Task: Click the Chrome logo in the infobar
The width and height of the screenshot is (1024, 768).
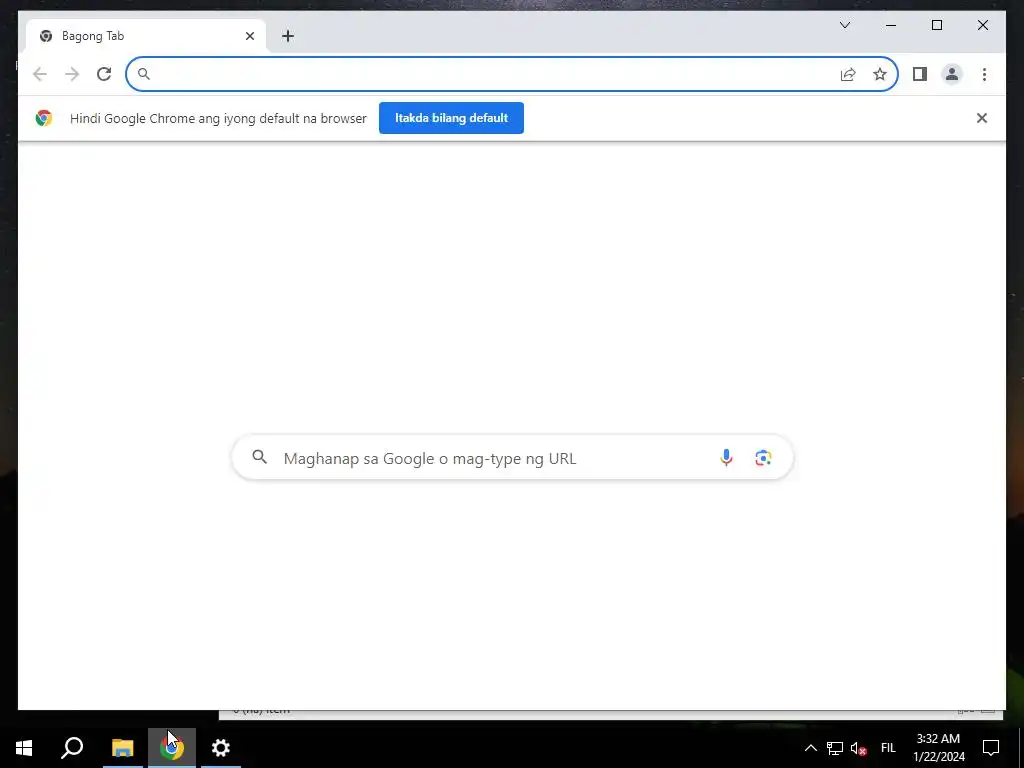Action: coord(44,118)
